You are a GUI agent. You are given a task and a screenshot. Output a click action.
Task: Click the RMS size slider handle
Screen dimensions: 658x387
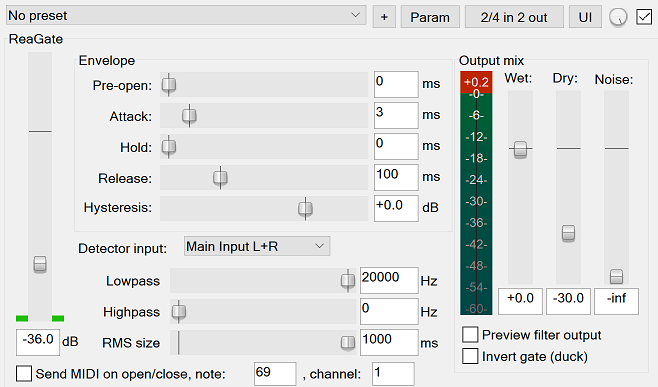click(347, 343)
